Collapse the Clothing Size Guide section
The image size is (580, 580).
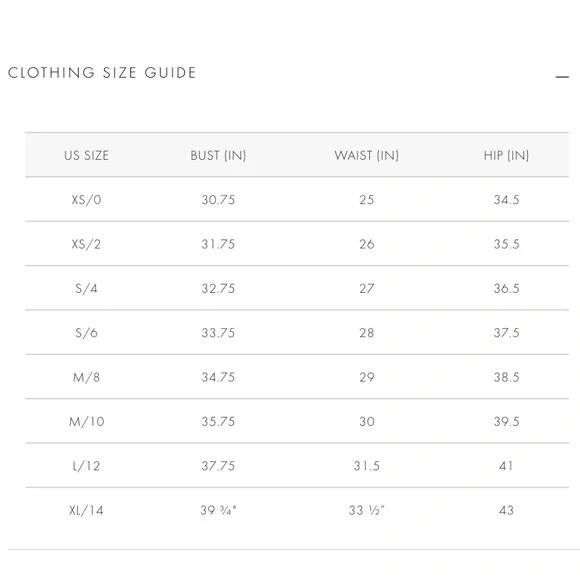(562, 77)
